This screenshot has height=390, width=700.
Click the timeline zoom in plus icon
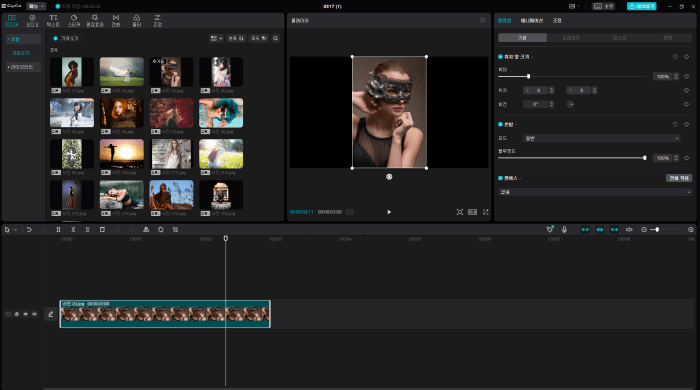(x=691, y=229)
